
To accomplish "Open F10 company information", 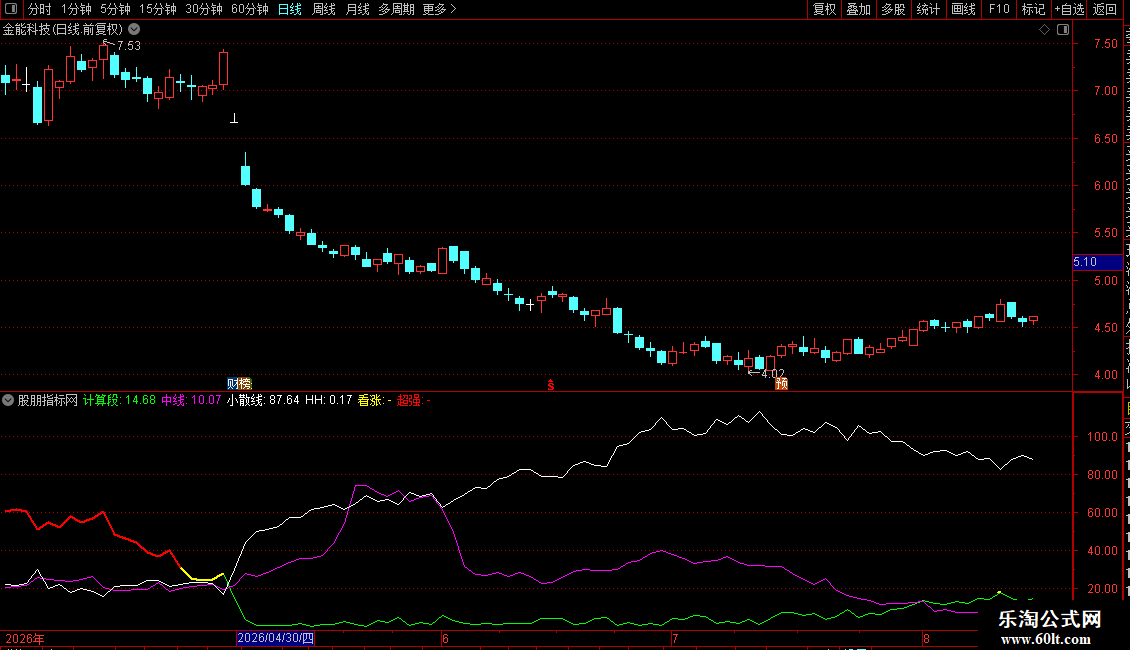I will pyautogui.click(x=999, y=9).
